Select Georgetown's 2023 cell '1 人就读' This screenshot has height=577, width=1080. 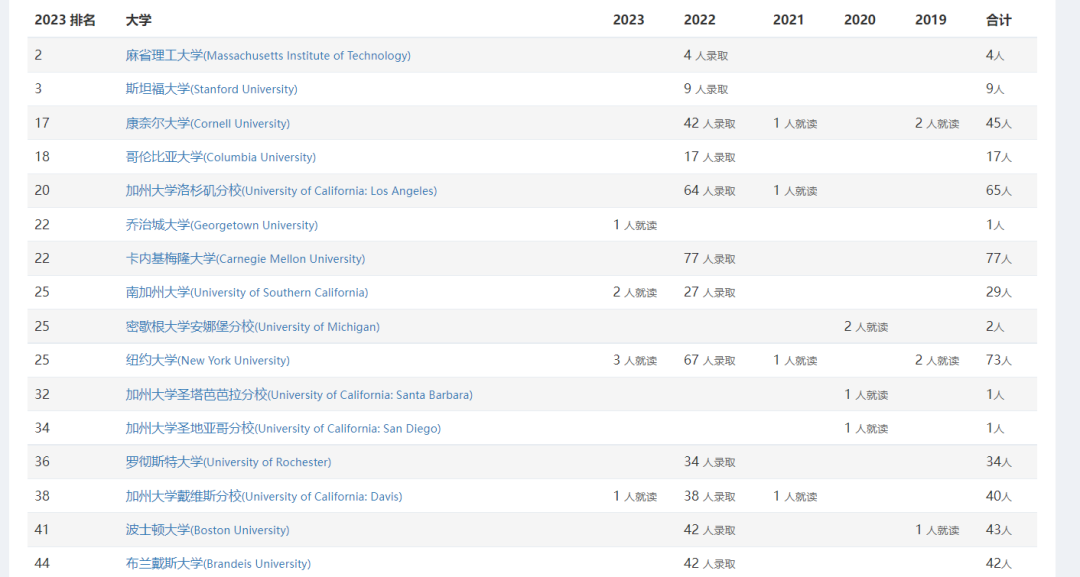tap(635, 224)
